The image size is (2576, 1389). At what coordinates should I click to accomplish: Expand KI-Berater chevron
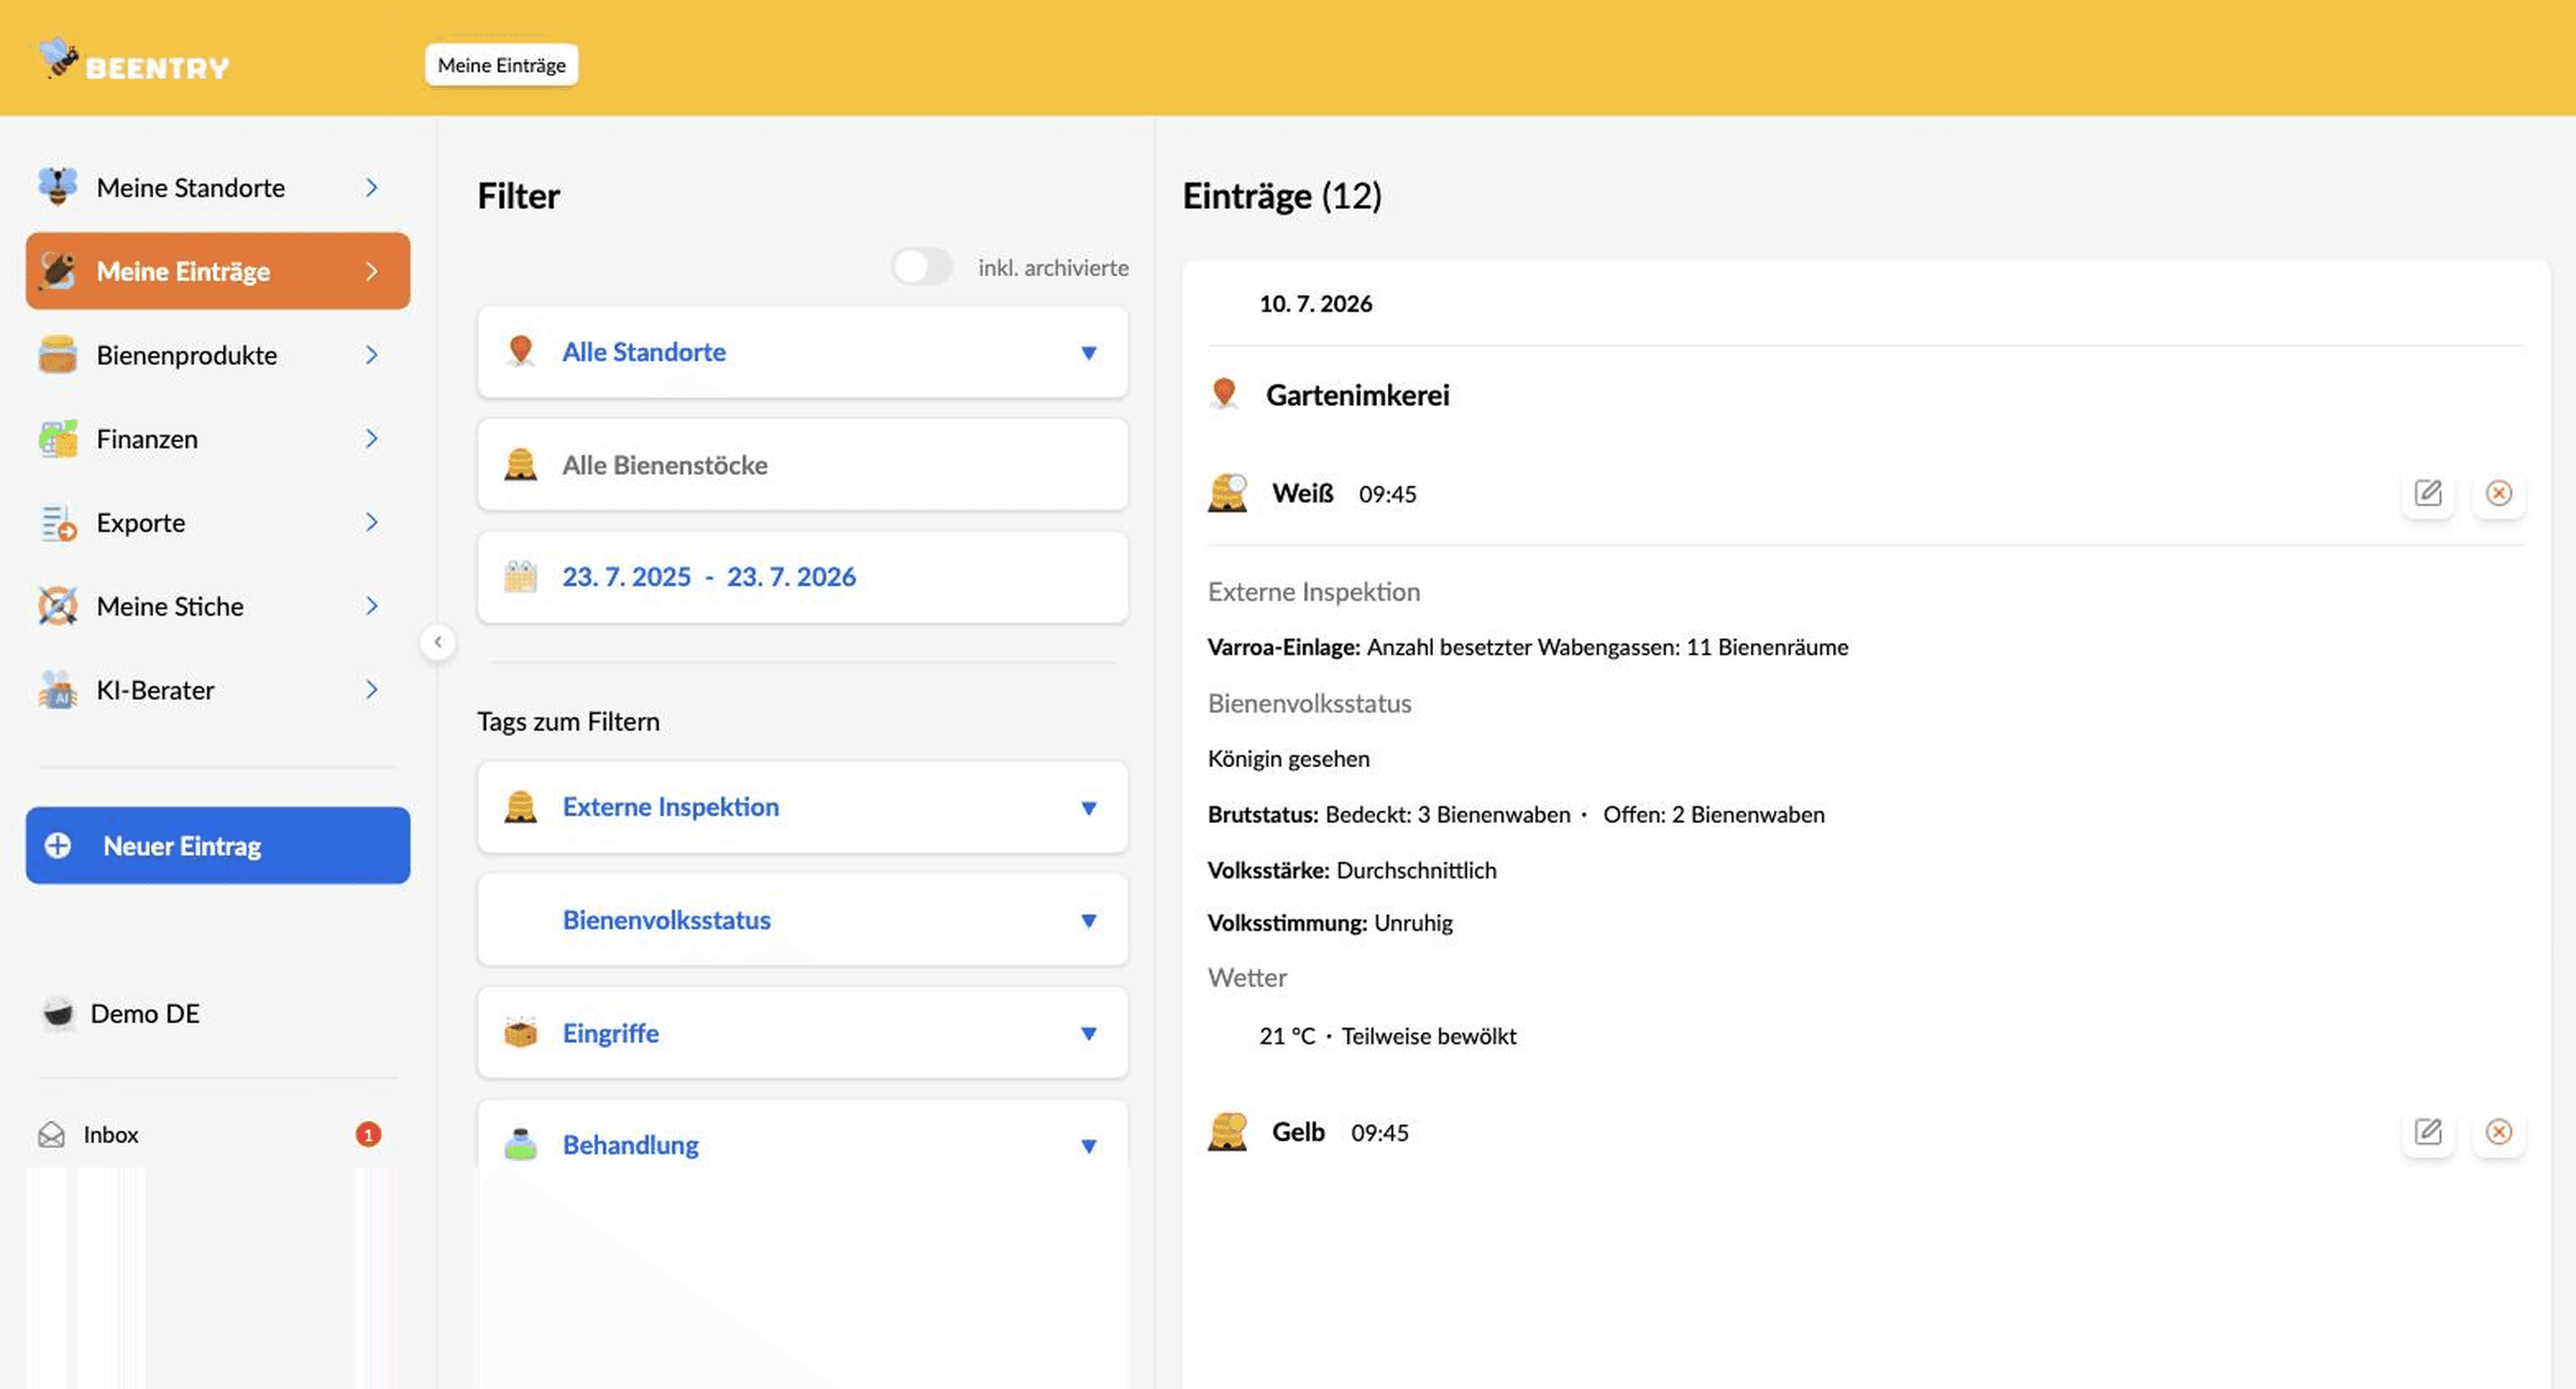371,690
